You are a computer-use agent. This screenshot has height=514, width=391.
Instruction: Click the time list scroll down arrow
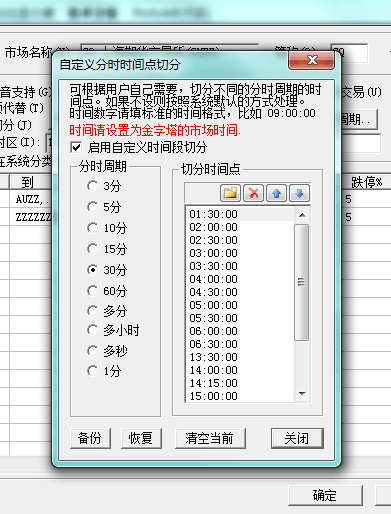point(302,394)
